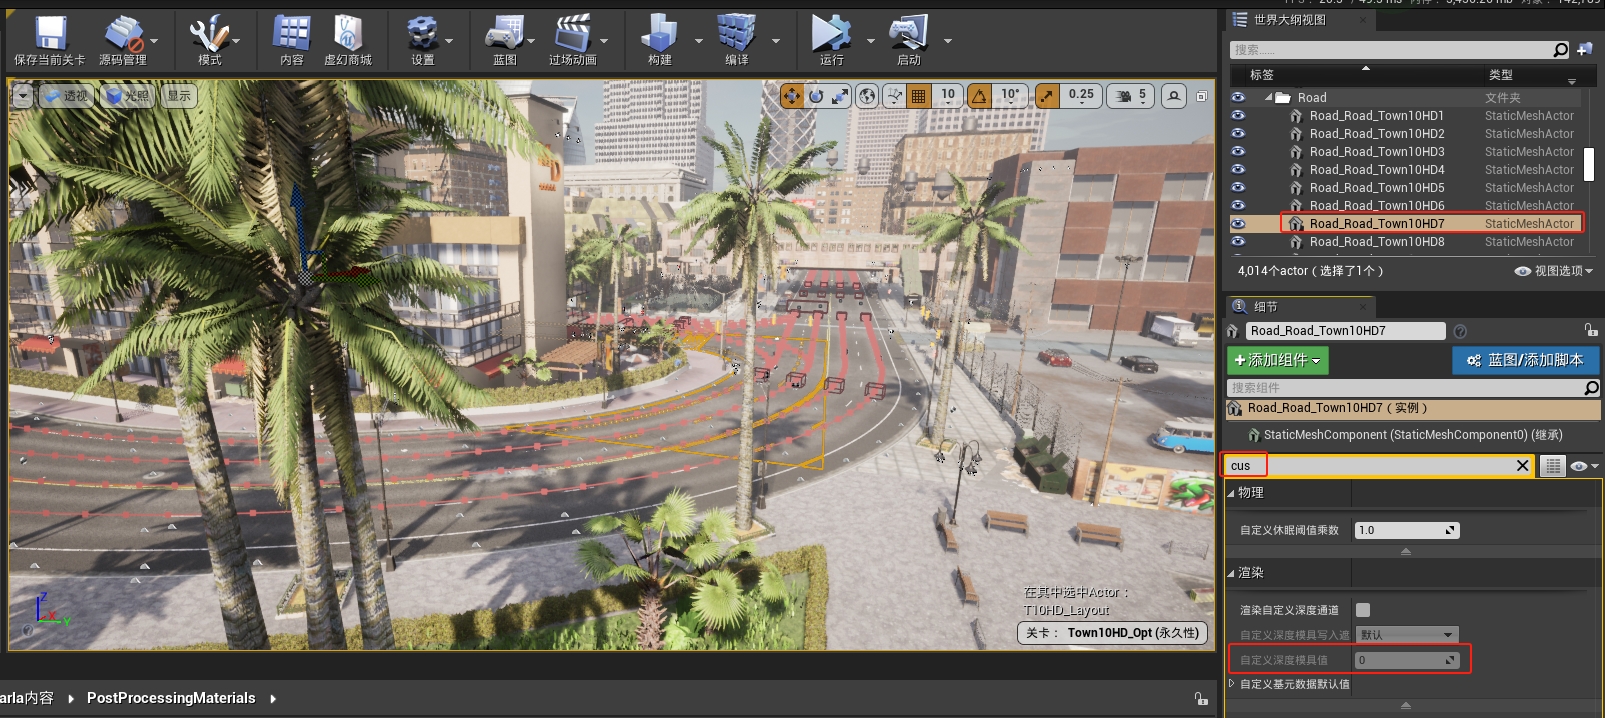Select the translate gizmo tool in viewport
Image resolution: width=1605 pixels, height=718 pixels.
tap(791, 96)
